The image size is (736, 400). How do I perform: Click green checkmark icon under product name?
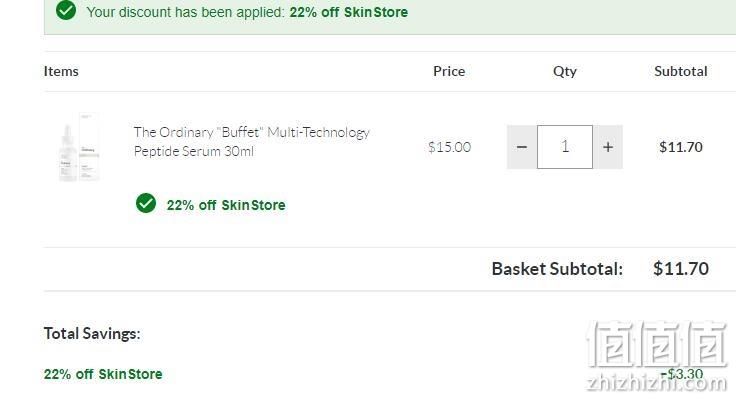(146, 203)
